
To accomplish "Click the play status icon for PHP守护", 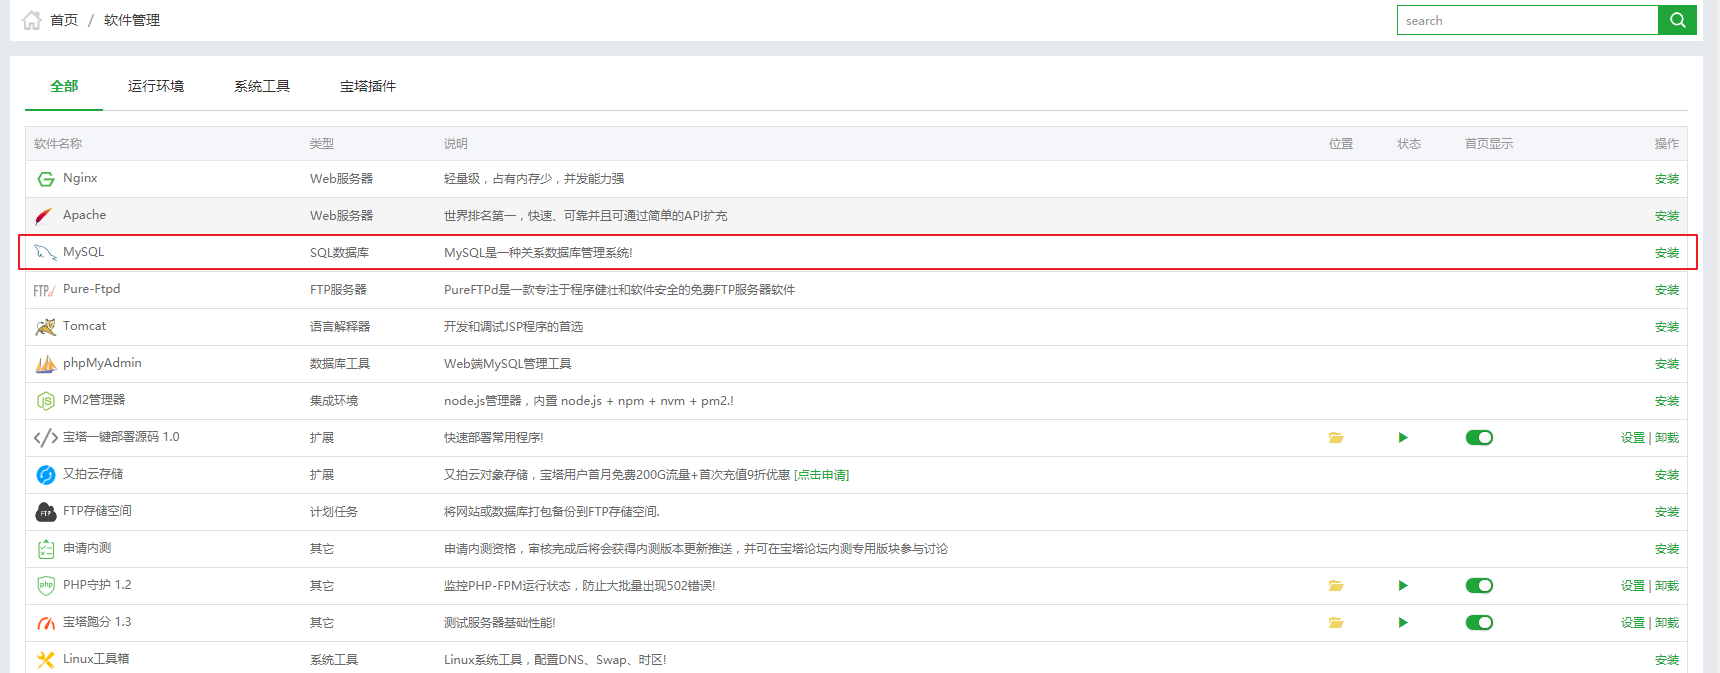I will point(1403,586).
